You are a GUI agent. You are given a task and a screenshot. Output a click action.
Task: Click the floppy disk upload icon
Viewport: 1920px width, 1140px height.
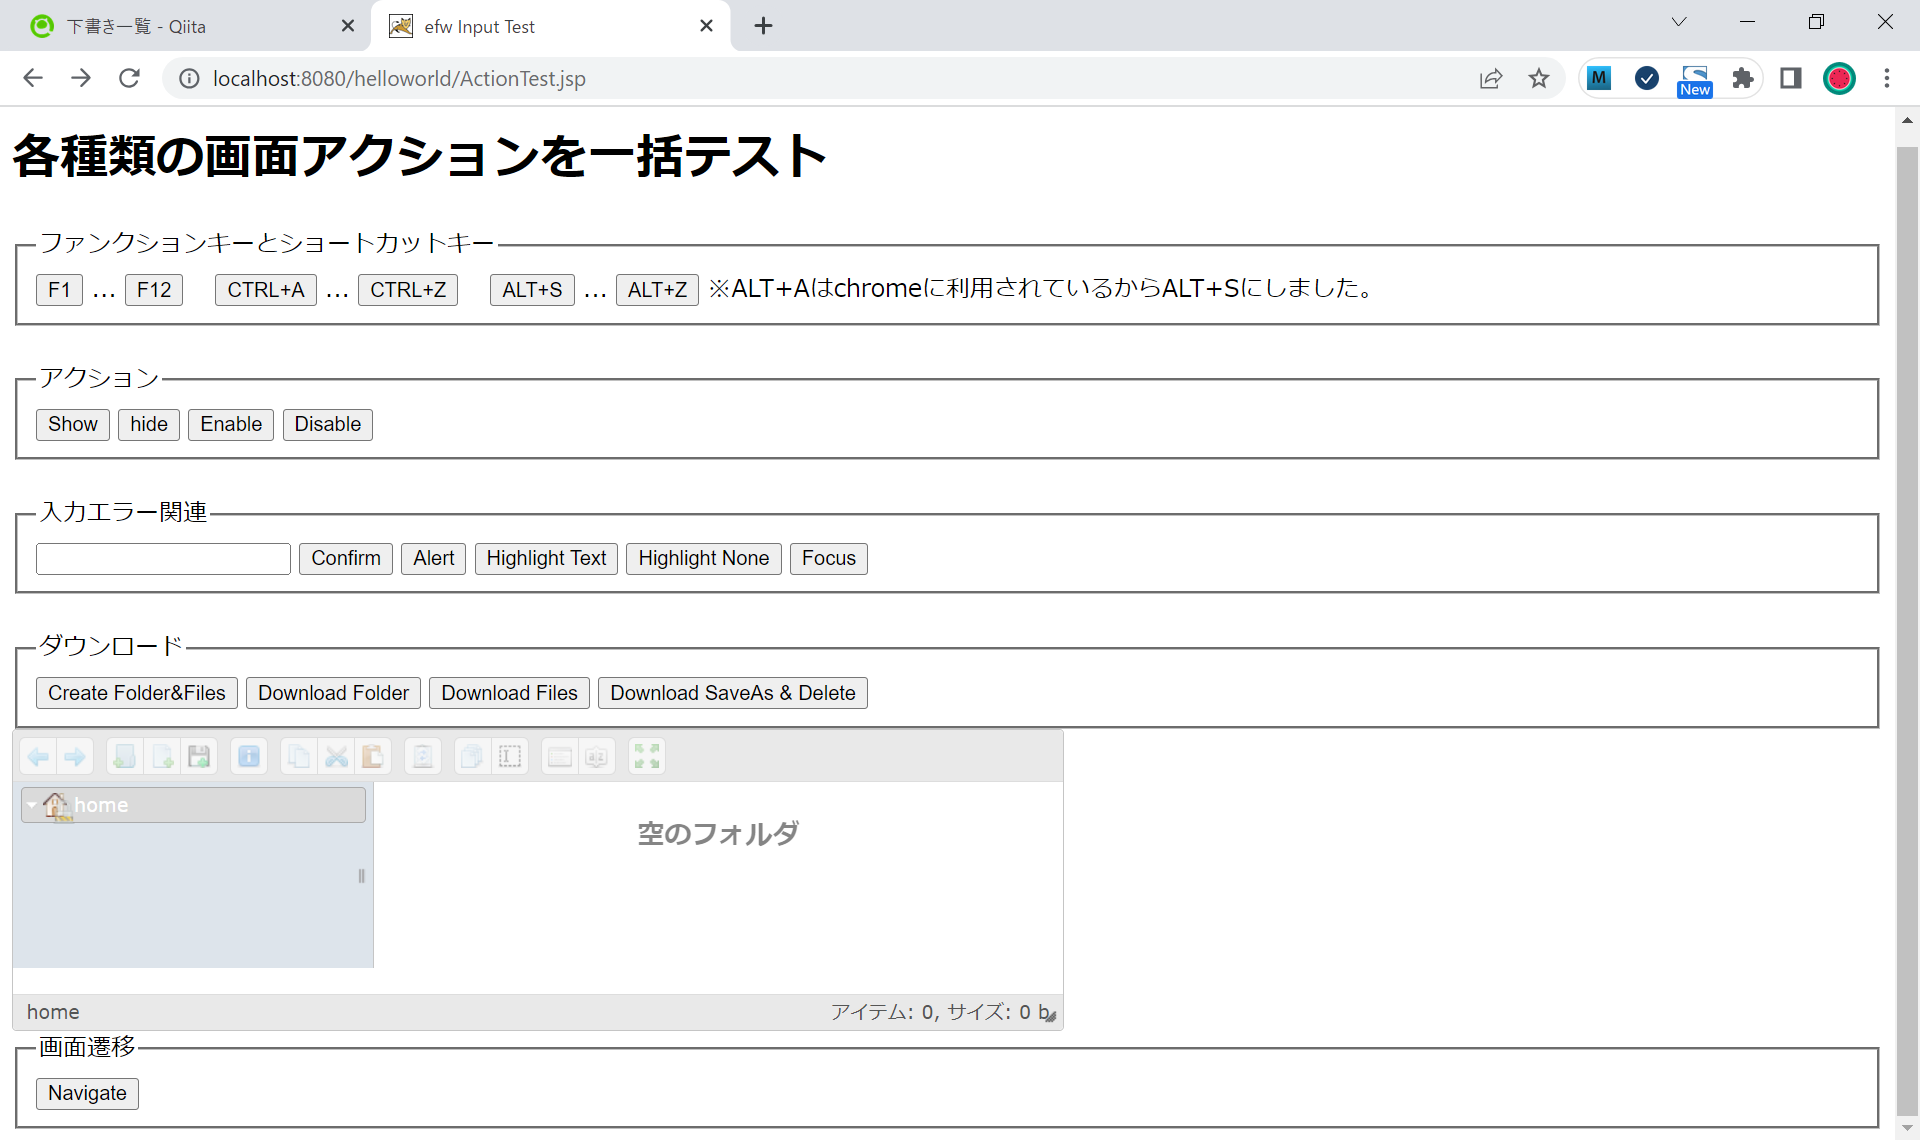click(199, 757)
